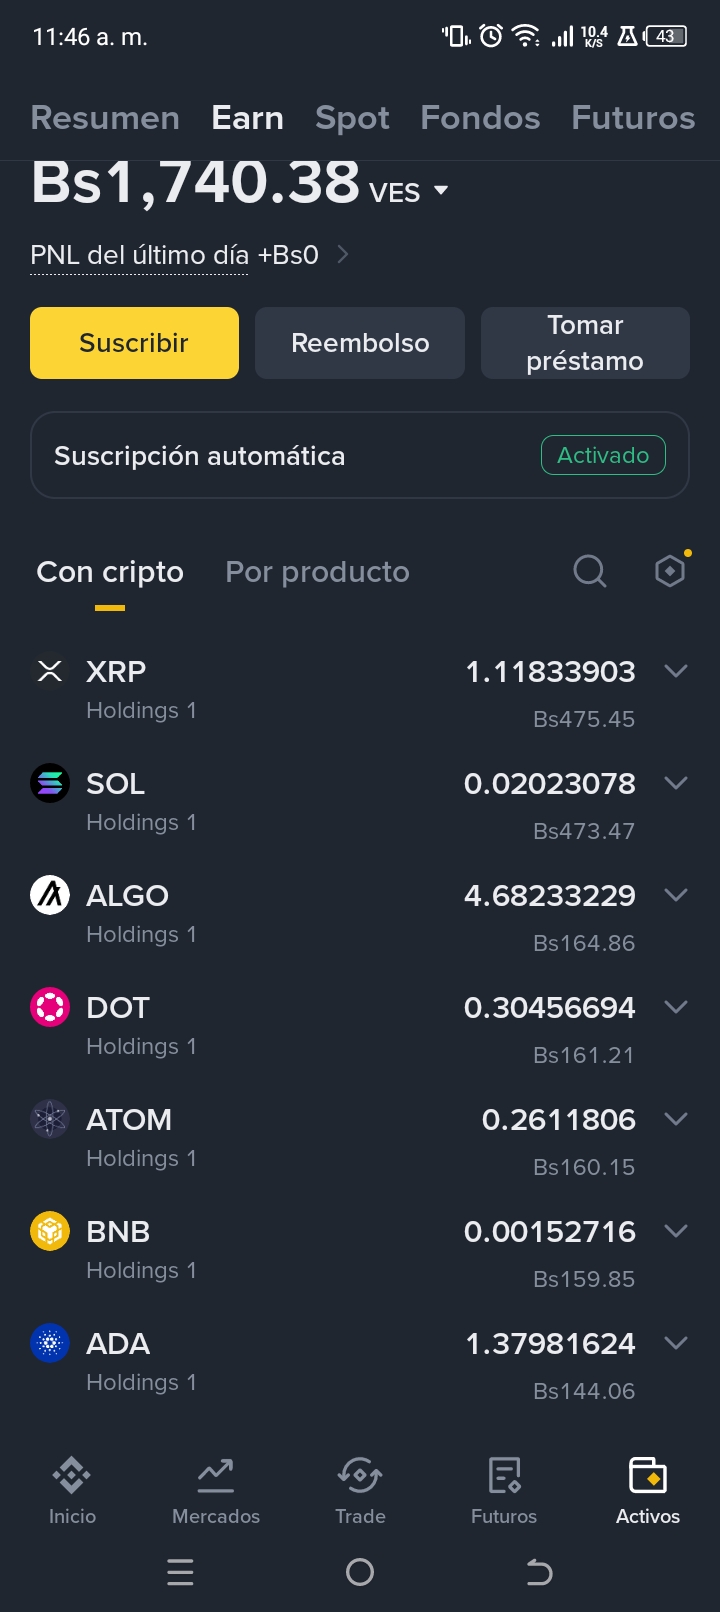Expand the XRP holdings chevron

tap(676, 671)
